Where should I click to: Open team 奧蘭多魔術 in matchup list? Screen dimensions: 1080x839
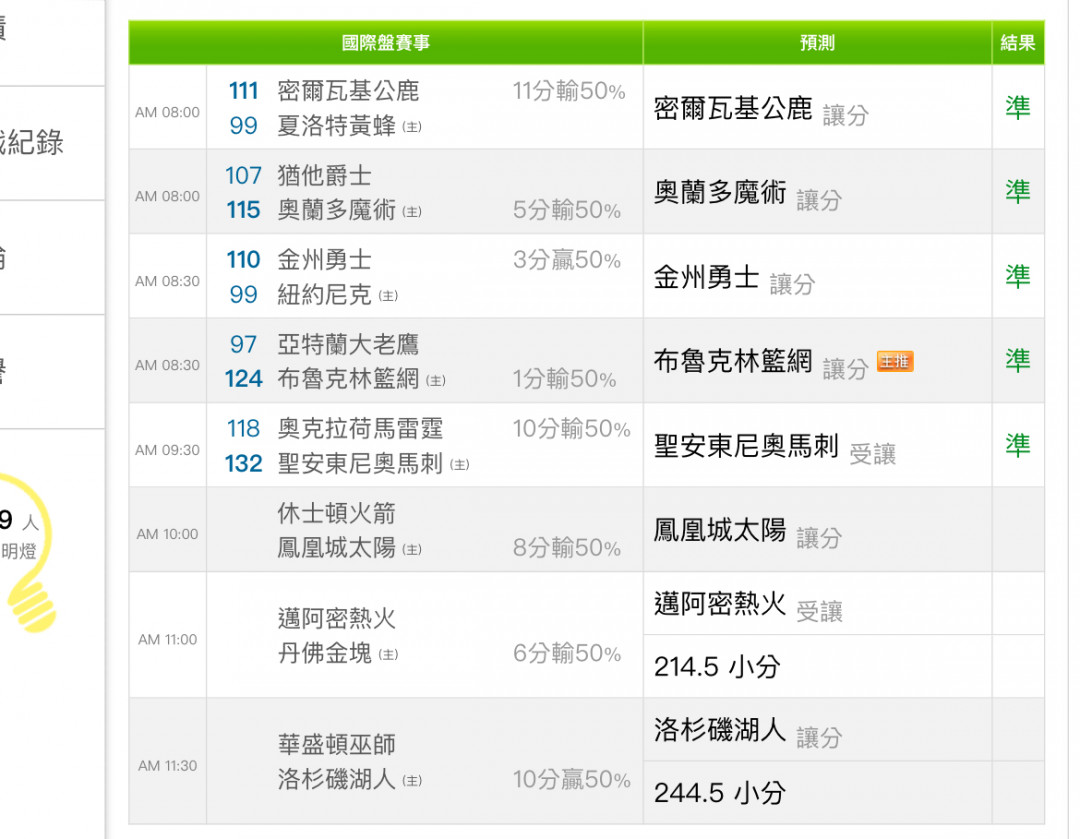337,210
